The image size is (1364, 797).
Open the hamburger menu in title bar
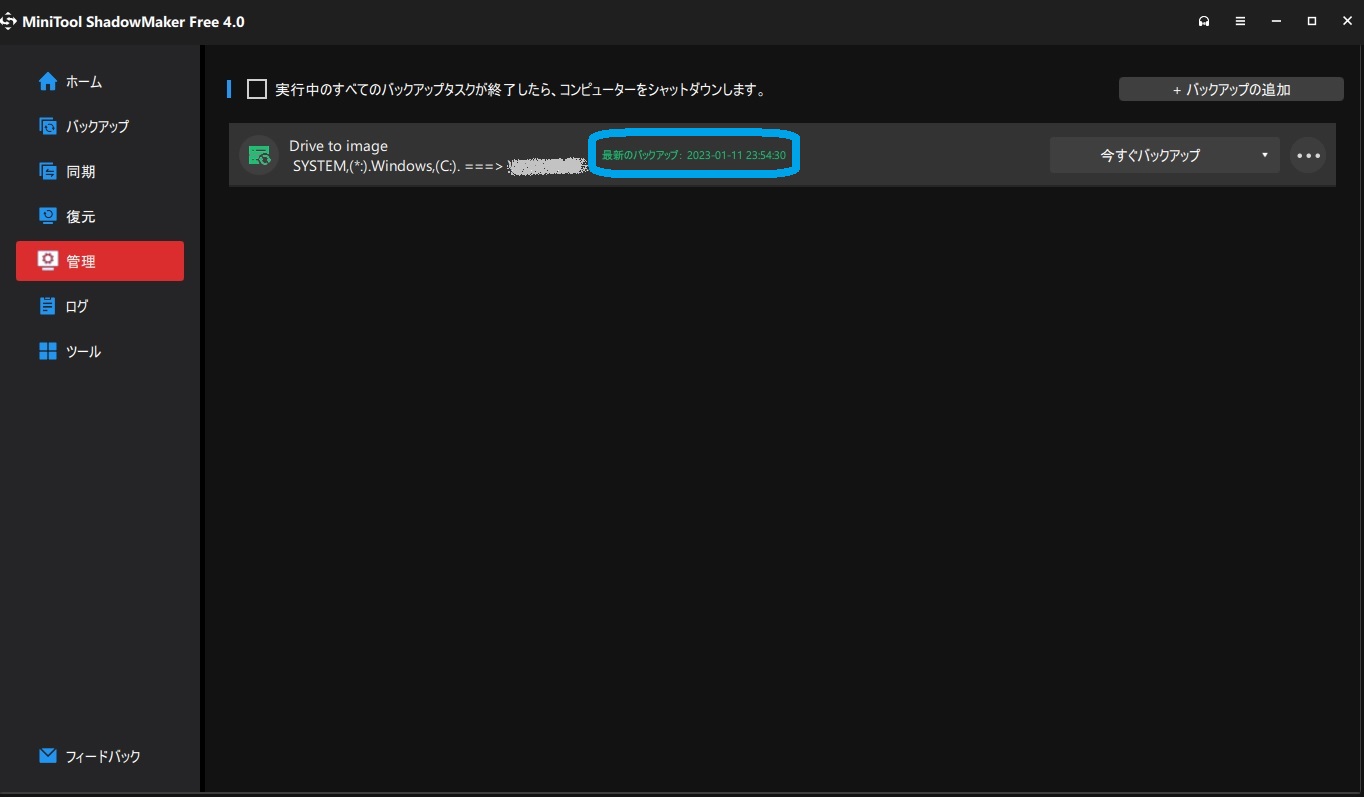coord(1240,21)
